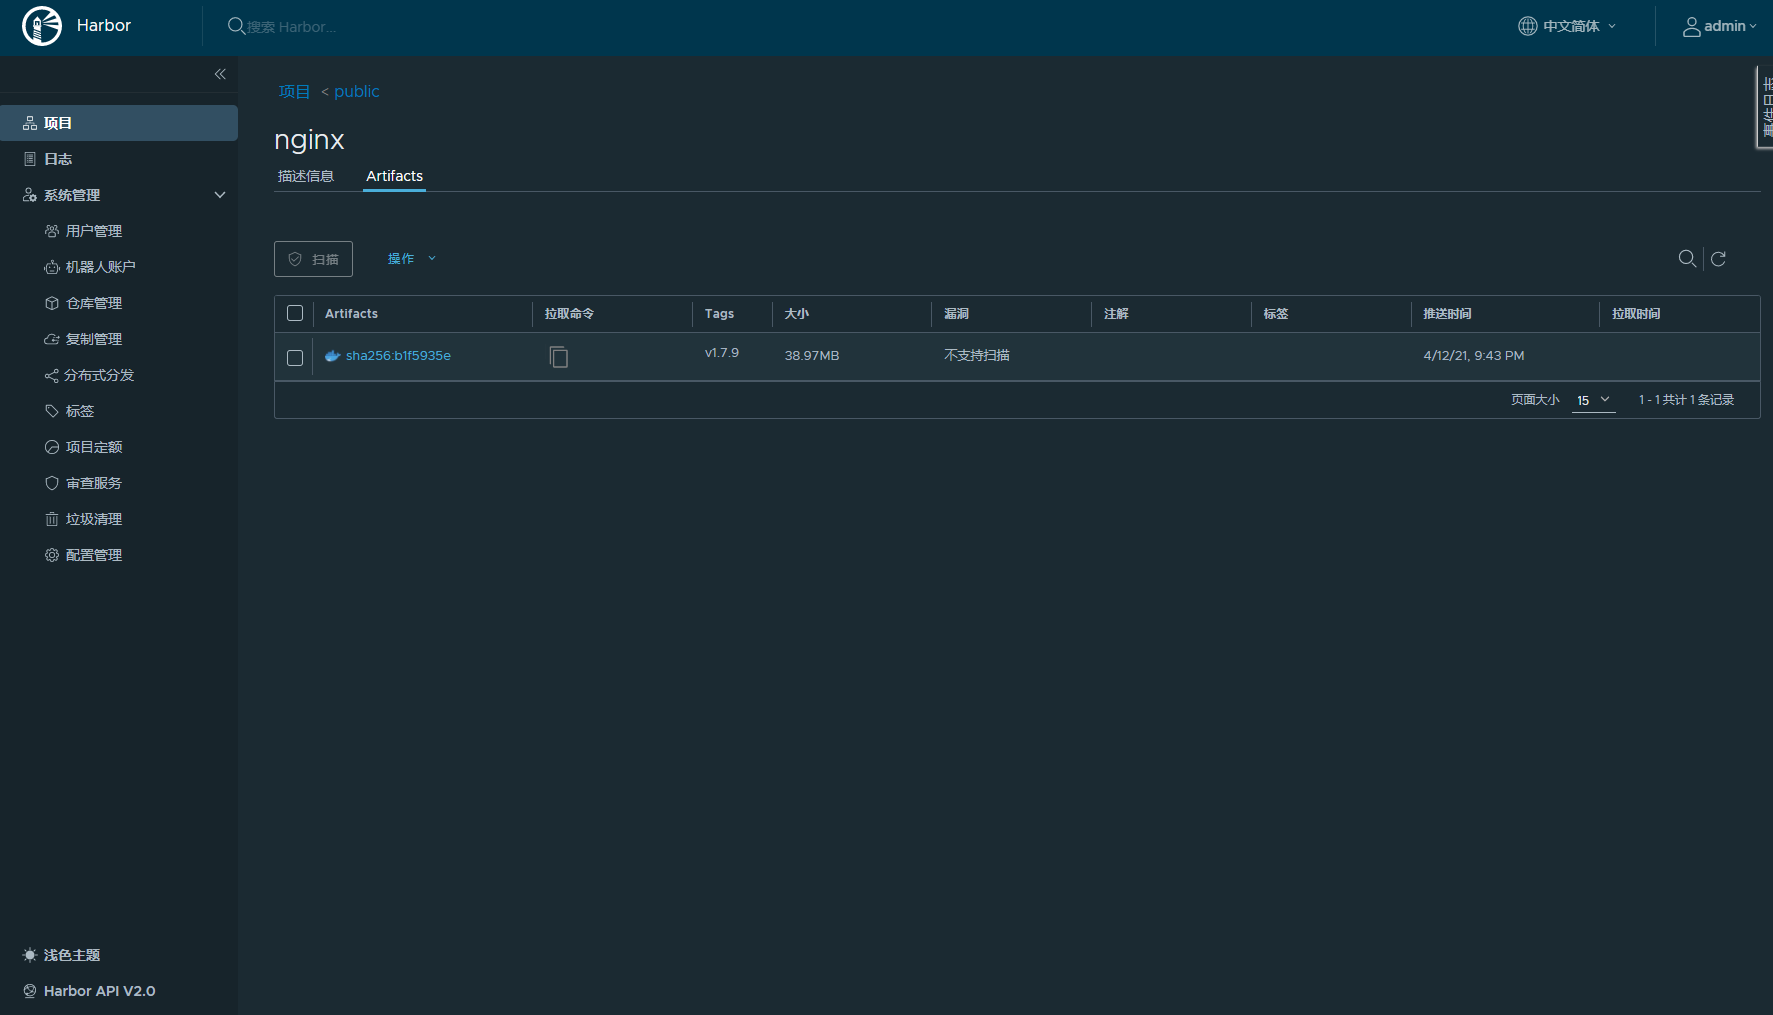The image size is (1773, 1015).
Task: Open the admin account dropdown
Action: (1719, 26)
